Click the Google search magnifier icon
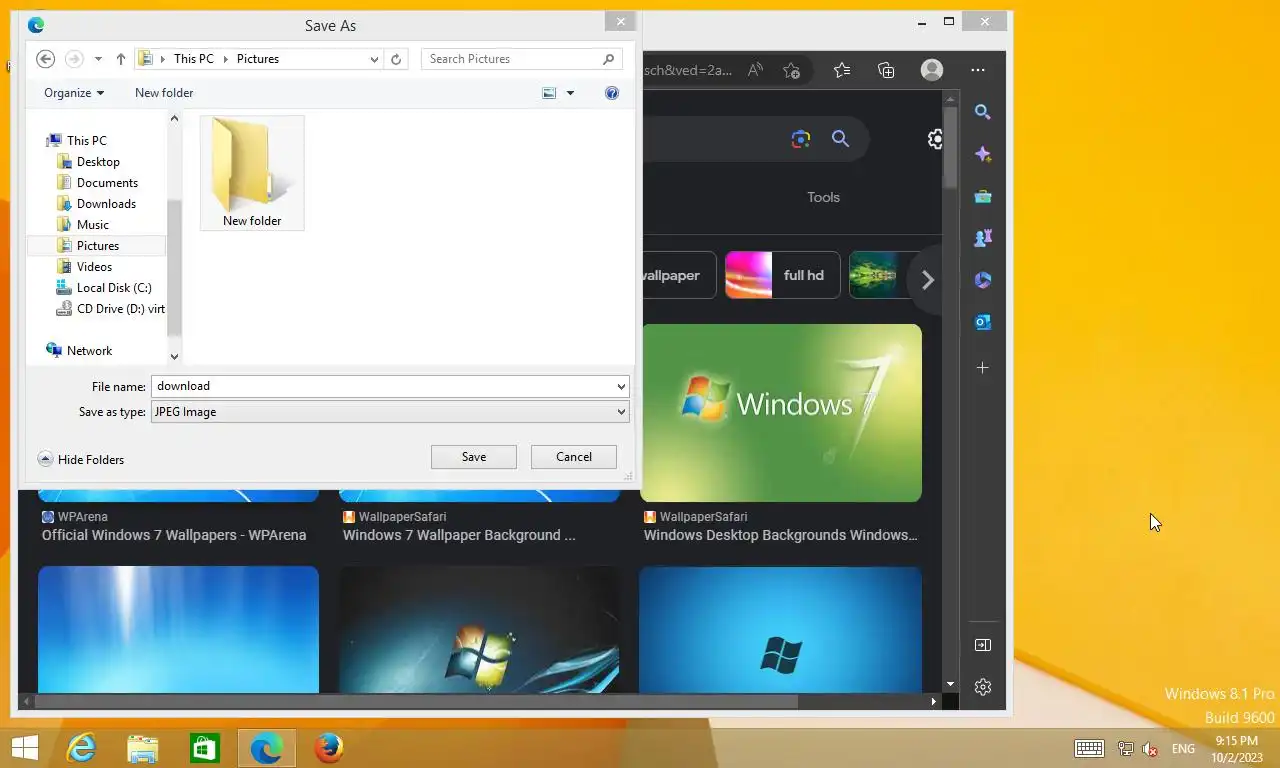Viewport: 1280px width, 768px height. tap(841, 140)
